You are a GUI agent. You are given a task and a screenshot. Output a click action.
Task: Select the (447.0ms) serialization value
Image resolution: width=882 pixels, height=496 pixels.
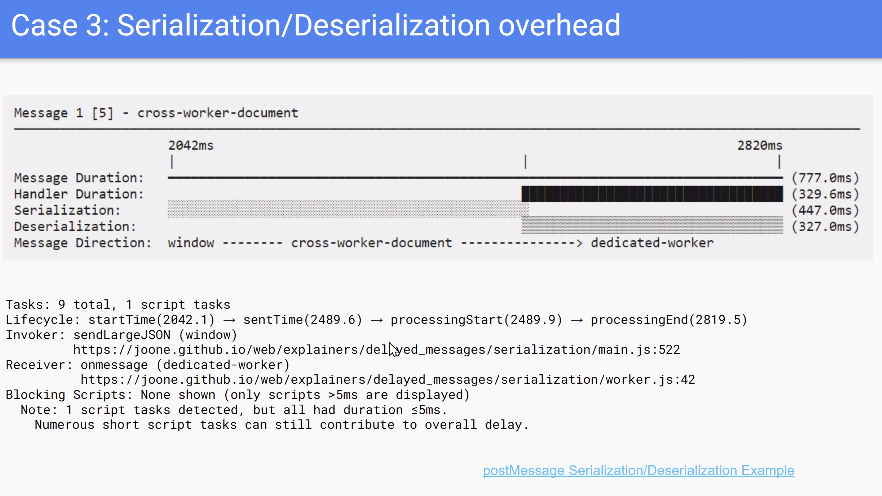(824, 210)
